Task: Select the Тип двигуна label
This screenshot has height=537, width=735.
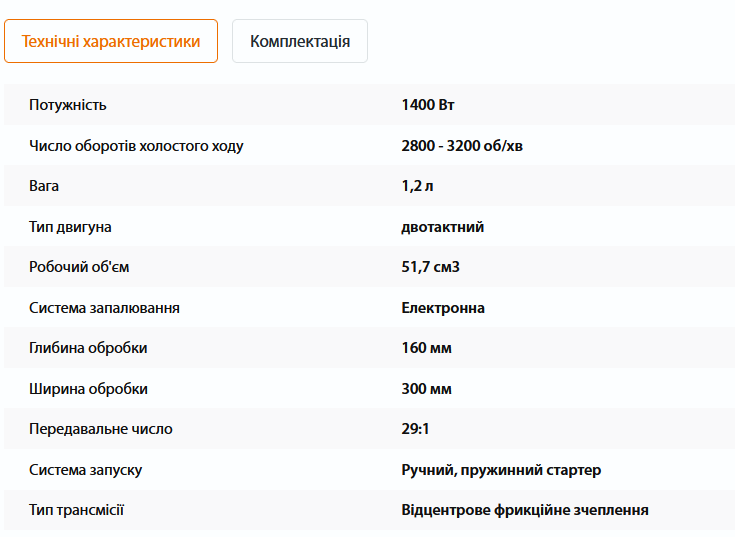Action: [70, 227]
